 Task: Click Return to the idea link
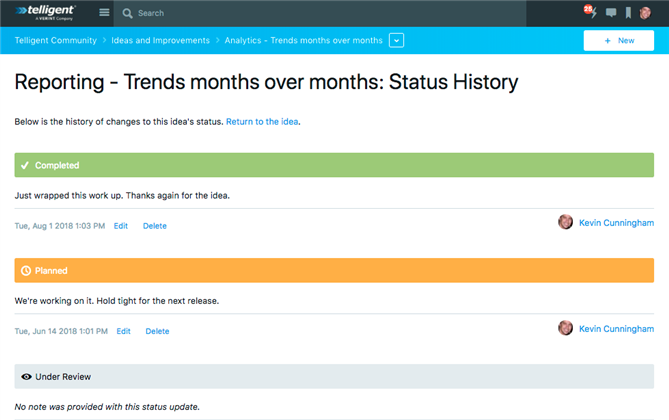pyautogui.click(x=262, y=122)
